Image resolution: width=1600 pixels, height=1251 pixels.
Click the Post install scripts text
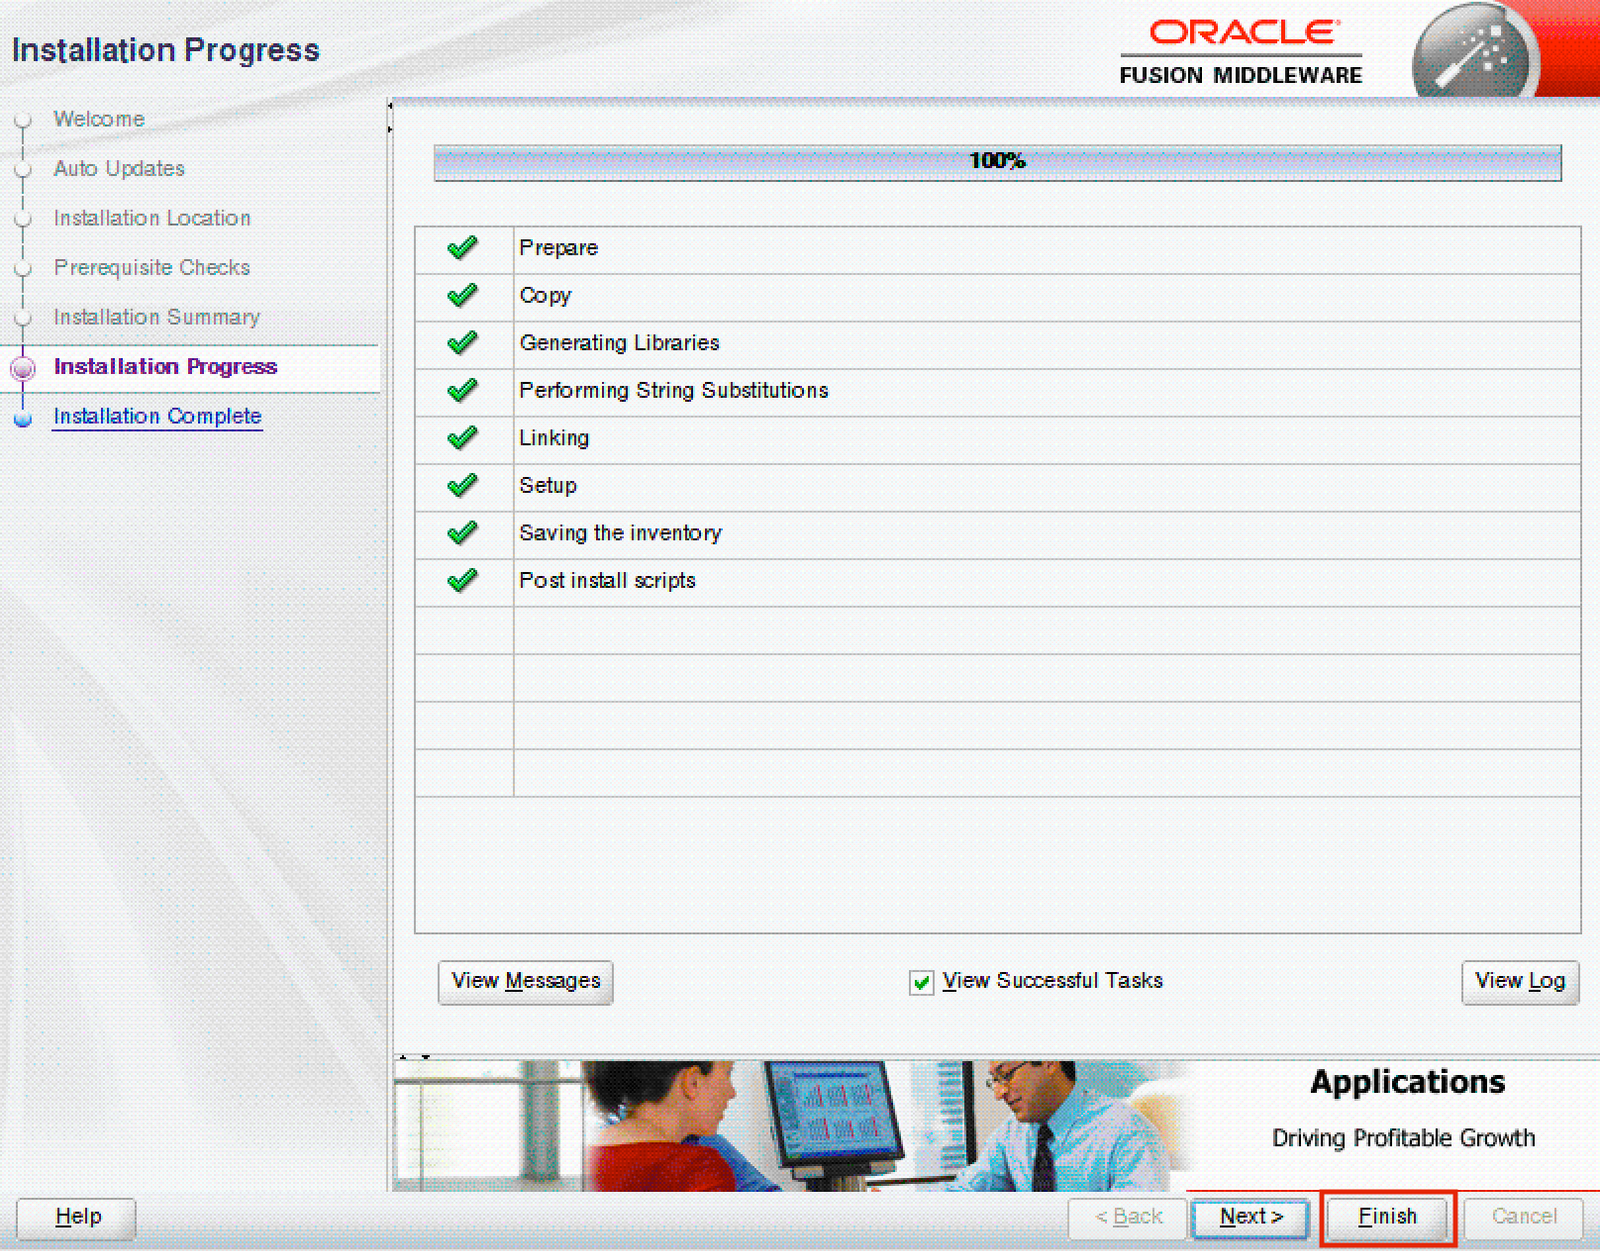(607, 581)
